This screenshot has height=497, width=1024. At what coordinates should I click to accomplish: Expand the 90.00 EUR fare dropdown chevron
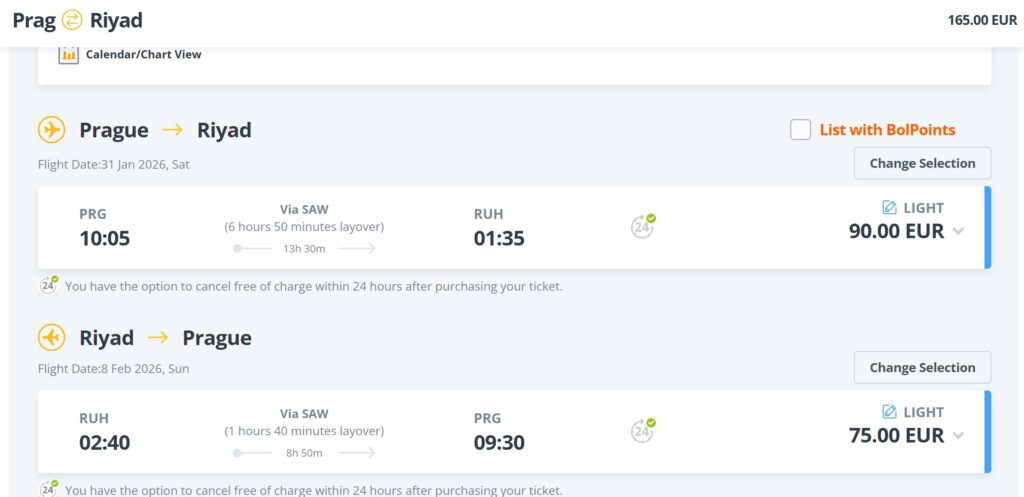point(959,232)
